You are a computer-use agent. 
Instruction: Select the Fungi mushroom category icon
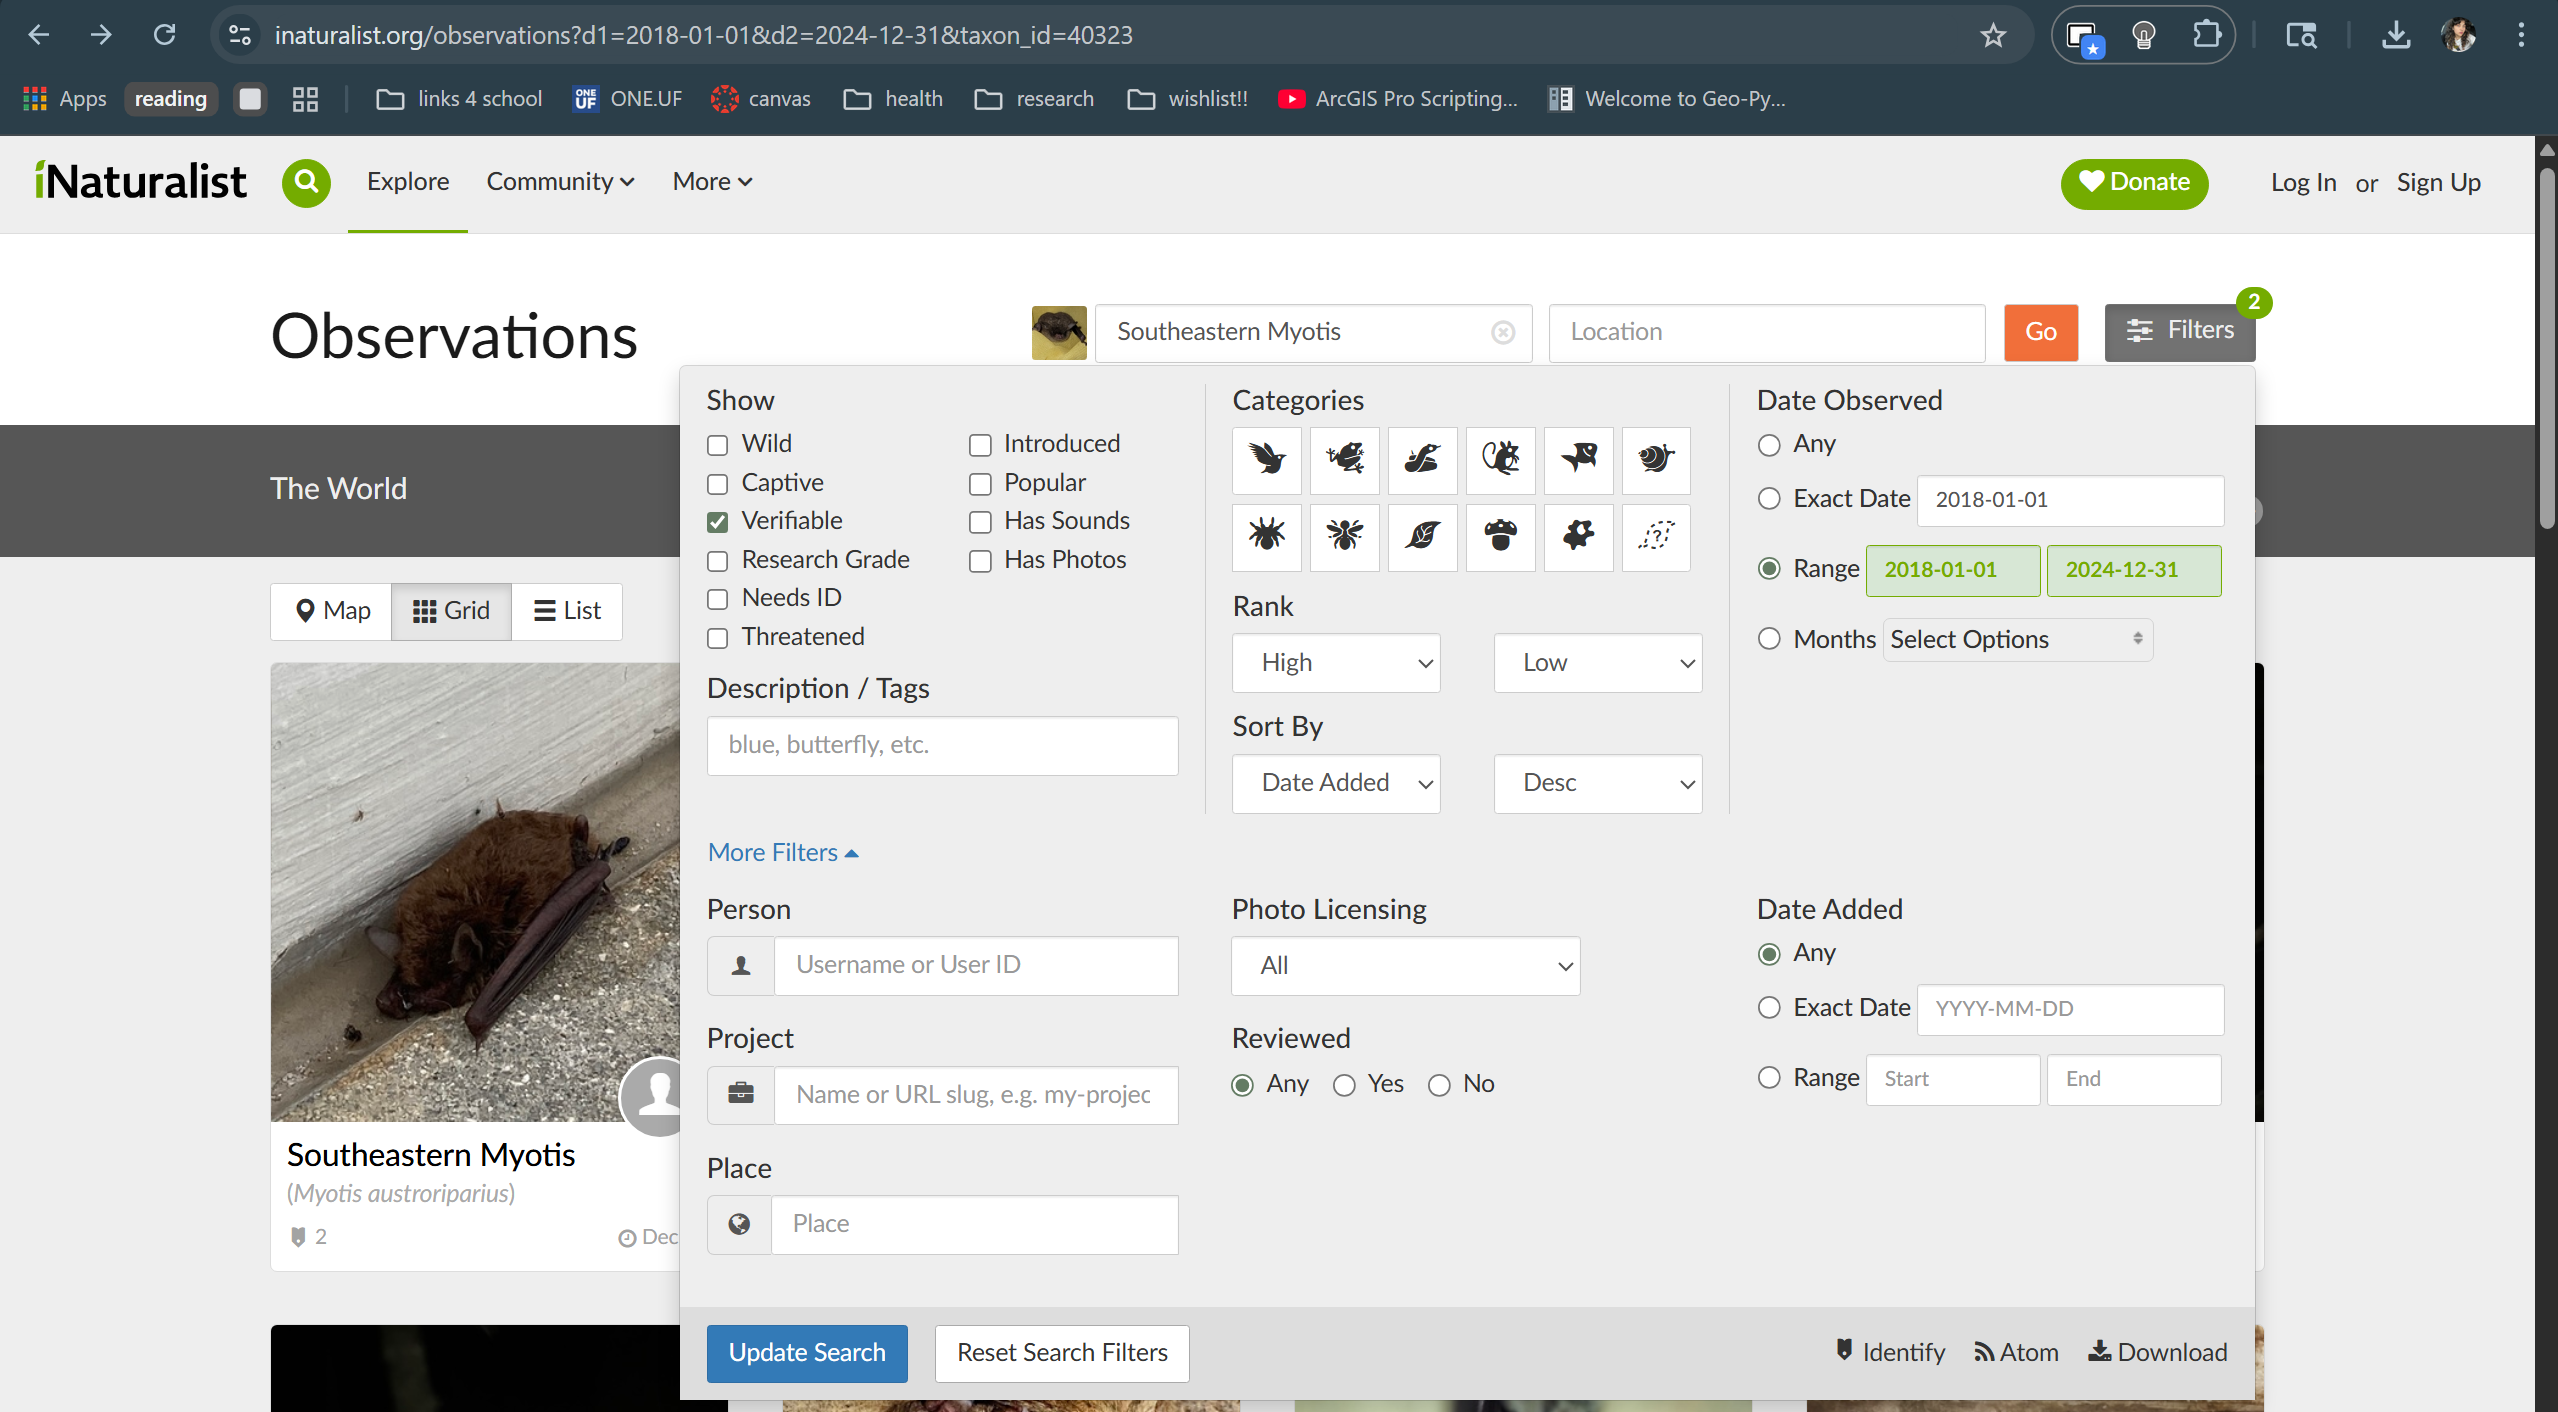coord(1500,537)
